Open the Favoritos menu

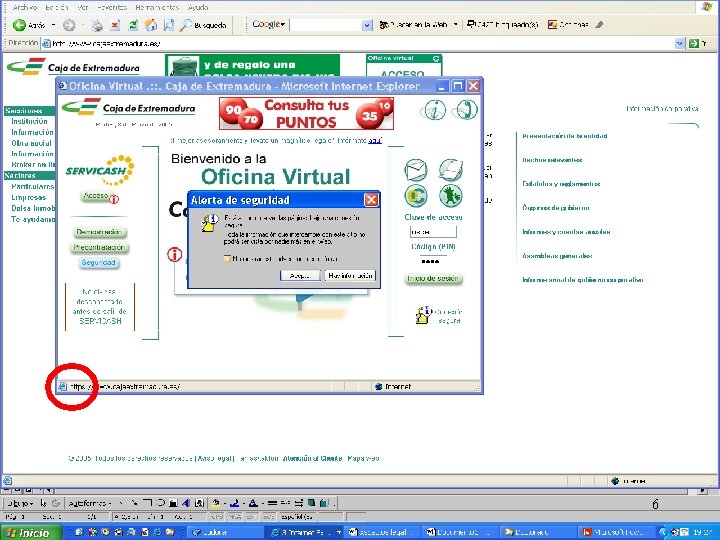tap(112, 7)
